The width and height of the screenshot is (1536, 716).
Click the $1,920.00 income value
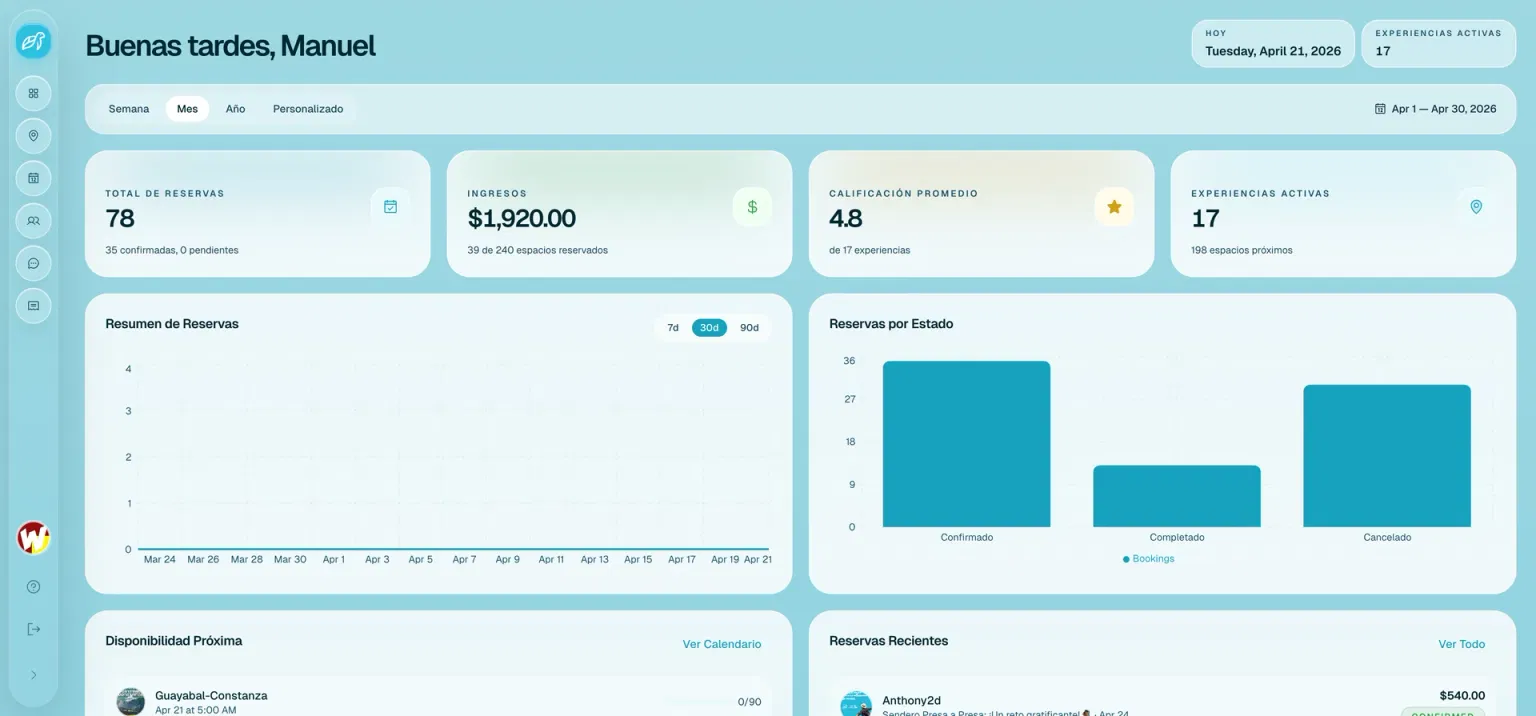pyautogui.click(x=522, y=218)
